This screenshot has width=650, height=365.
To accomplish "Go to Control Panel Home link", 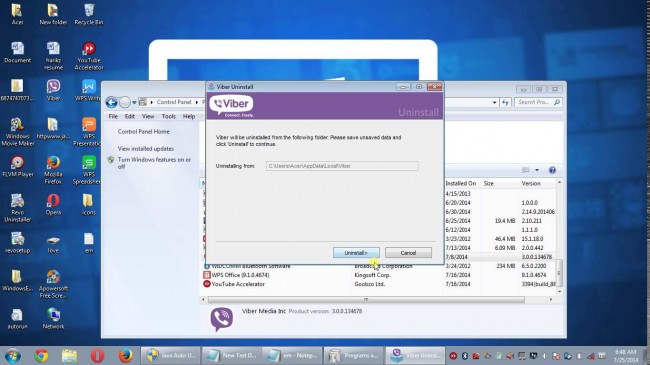I will [143, 131].
